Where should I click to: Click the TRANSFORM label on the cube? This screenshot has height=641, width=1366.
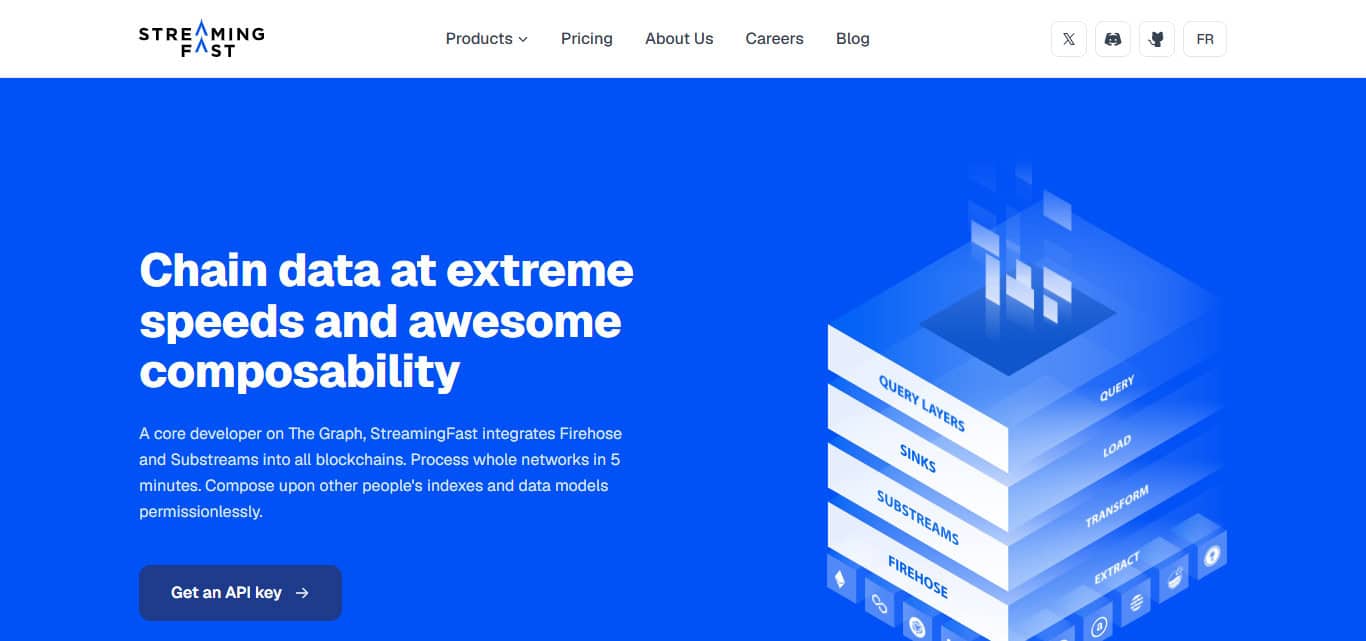tap(1117, 506)
